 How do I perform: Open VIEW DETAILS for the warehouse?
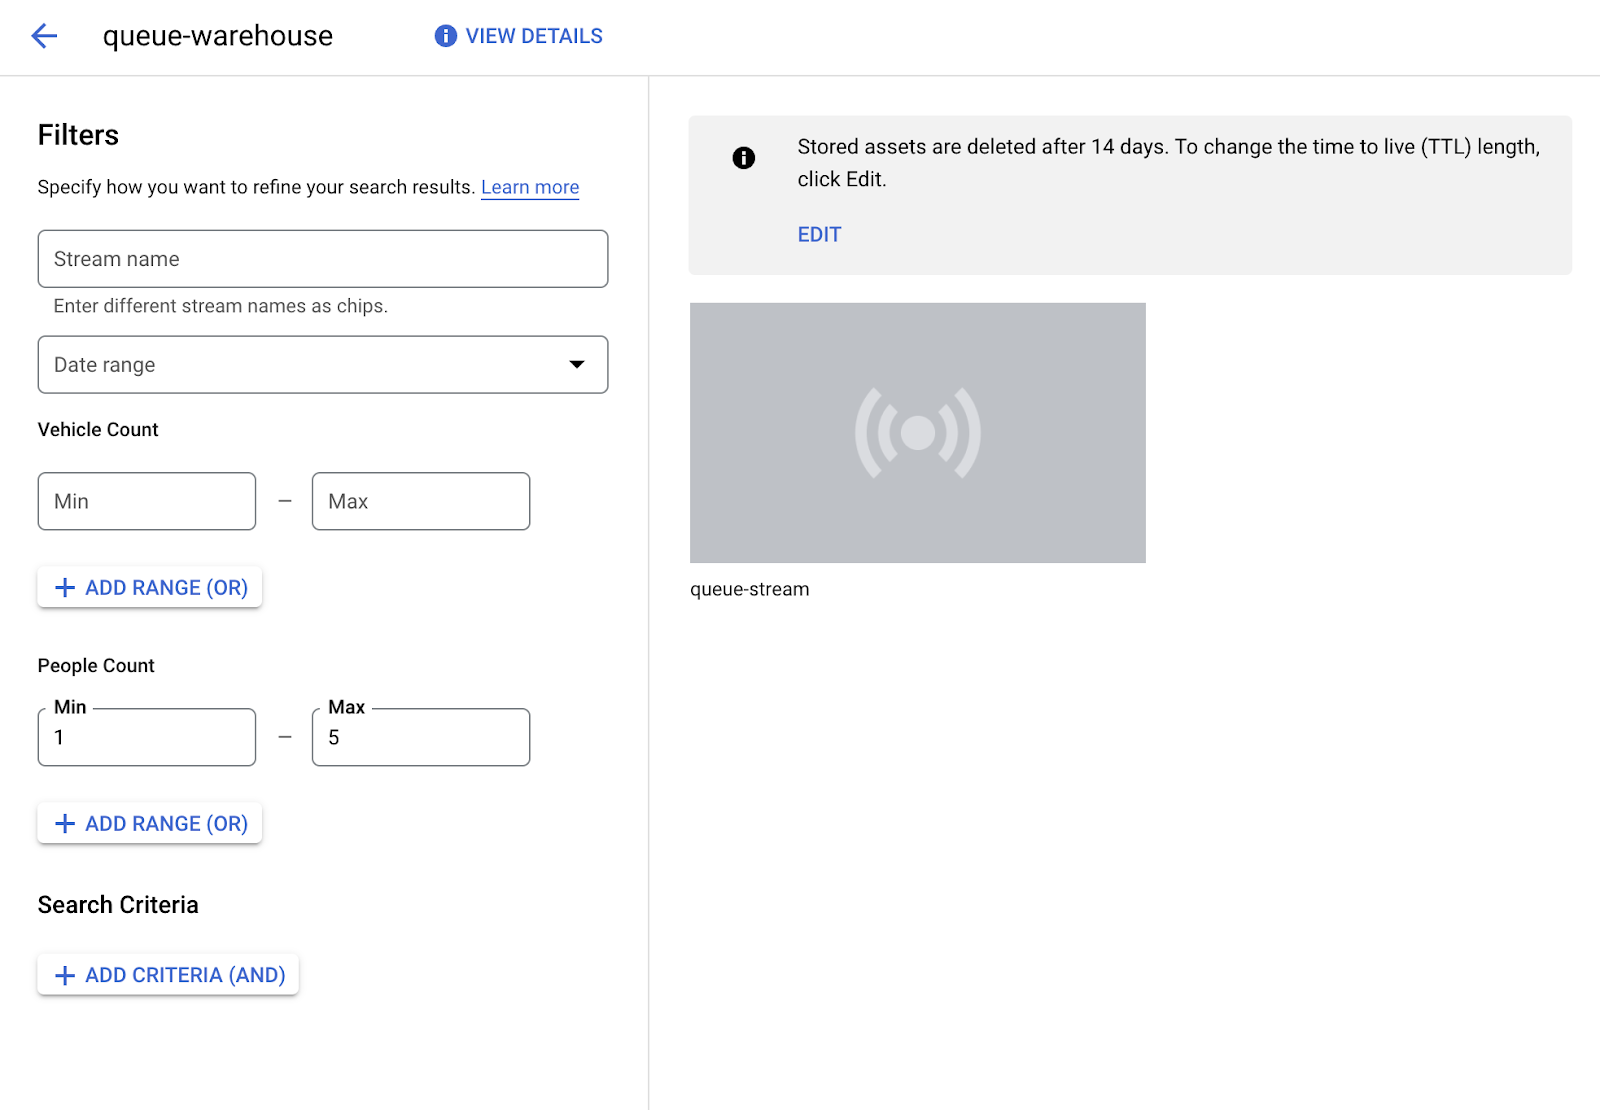pos(534,36)
